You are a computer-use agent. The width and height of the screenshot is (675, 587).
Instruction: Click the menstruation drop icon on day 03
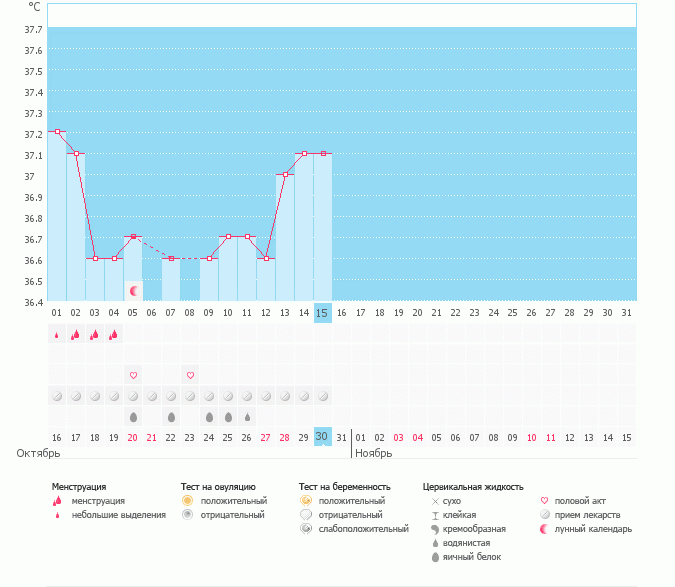click(x=95, y=335)
